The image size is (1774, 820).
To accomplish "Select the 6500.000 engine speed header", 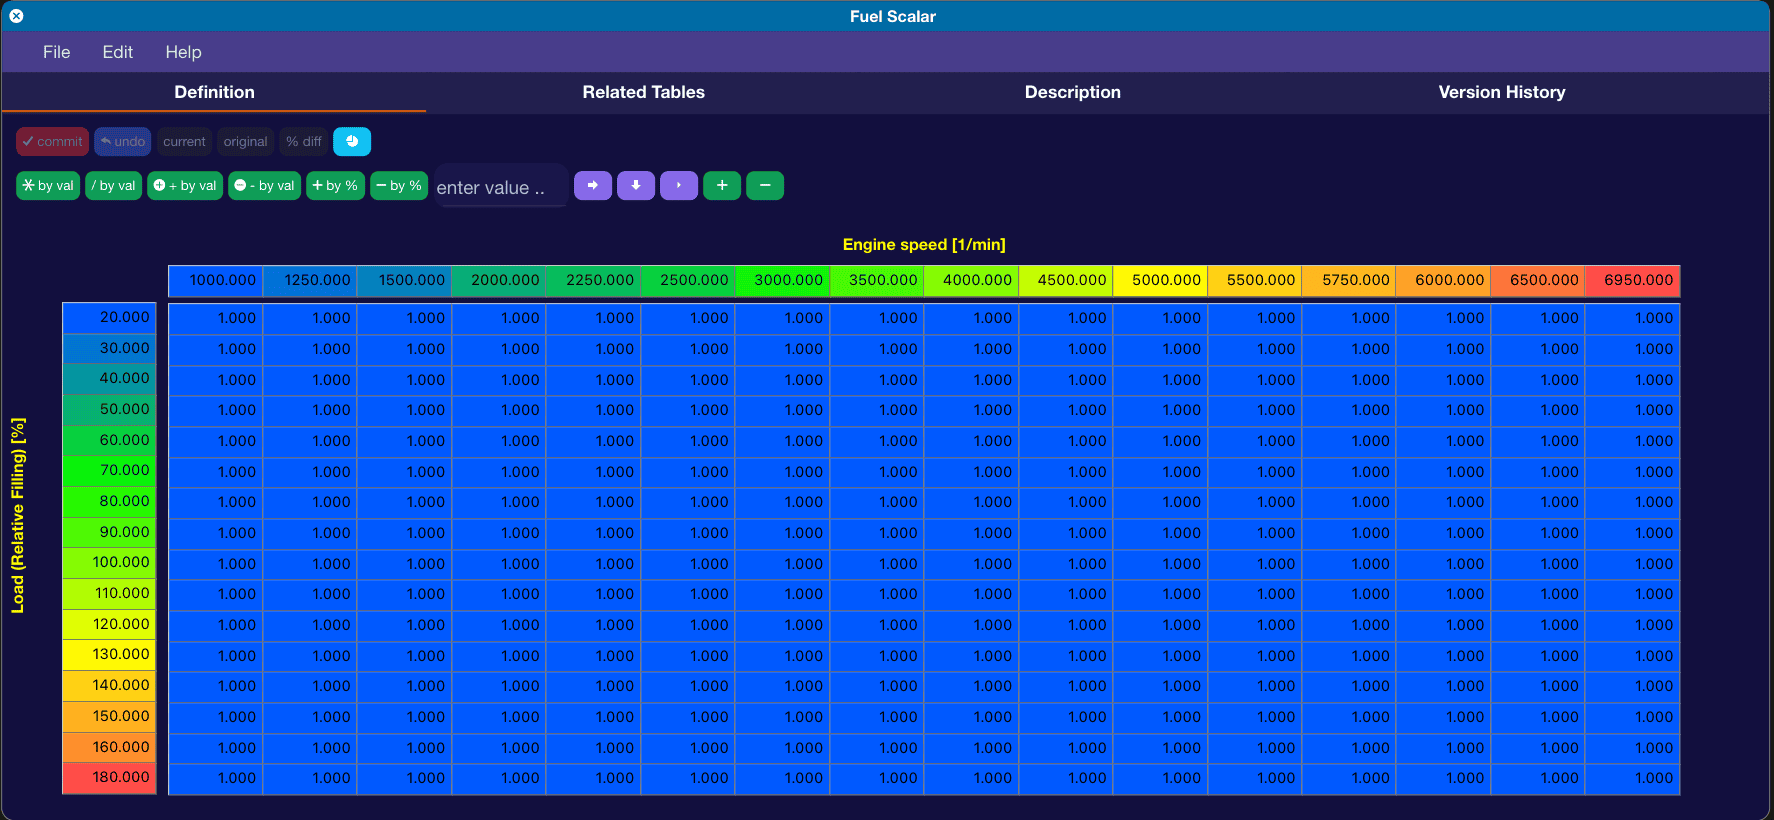I will point(1538,280).
